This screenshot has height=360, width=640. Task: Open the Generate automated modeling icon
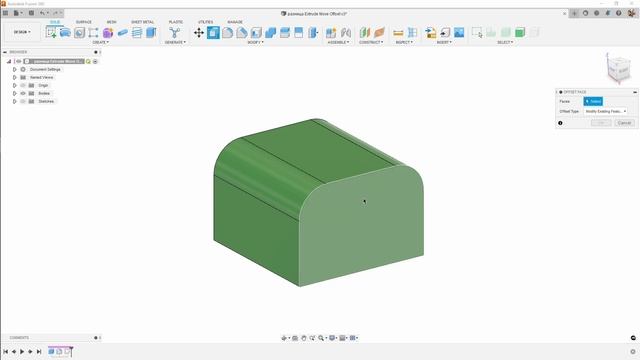point(175,33)
